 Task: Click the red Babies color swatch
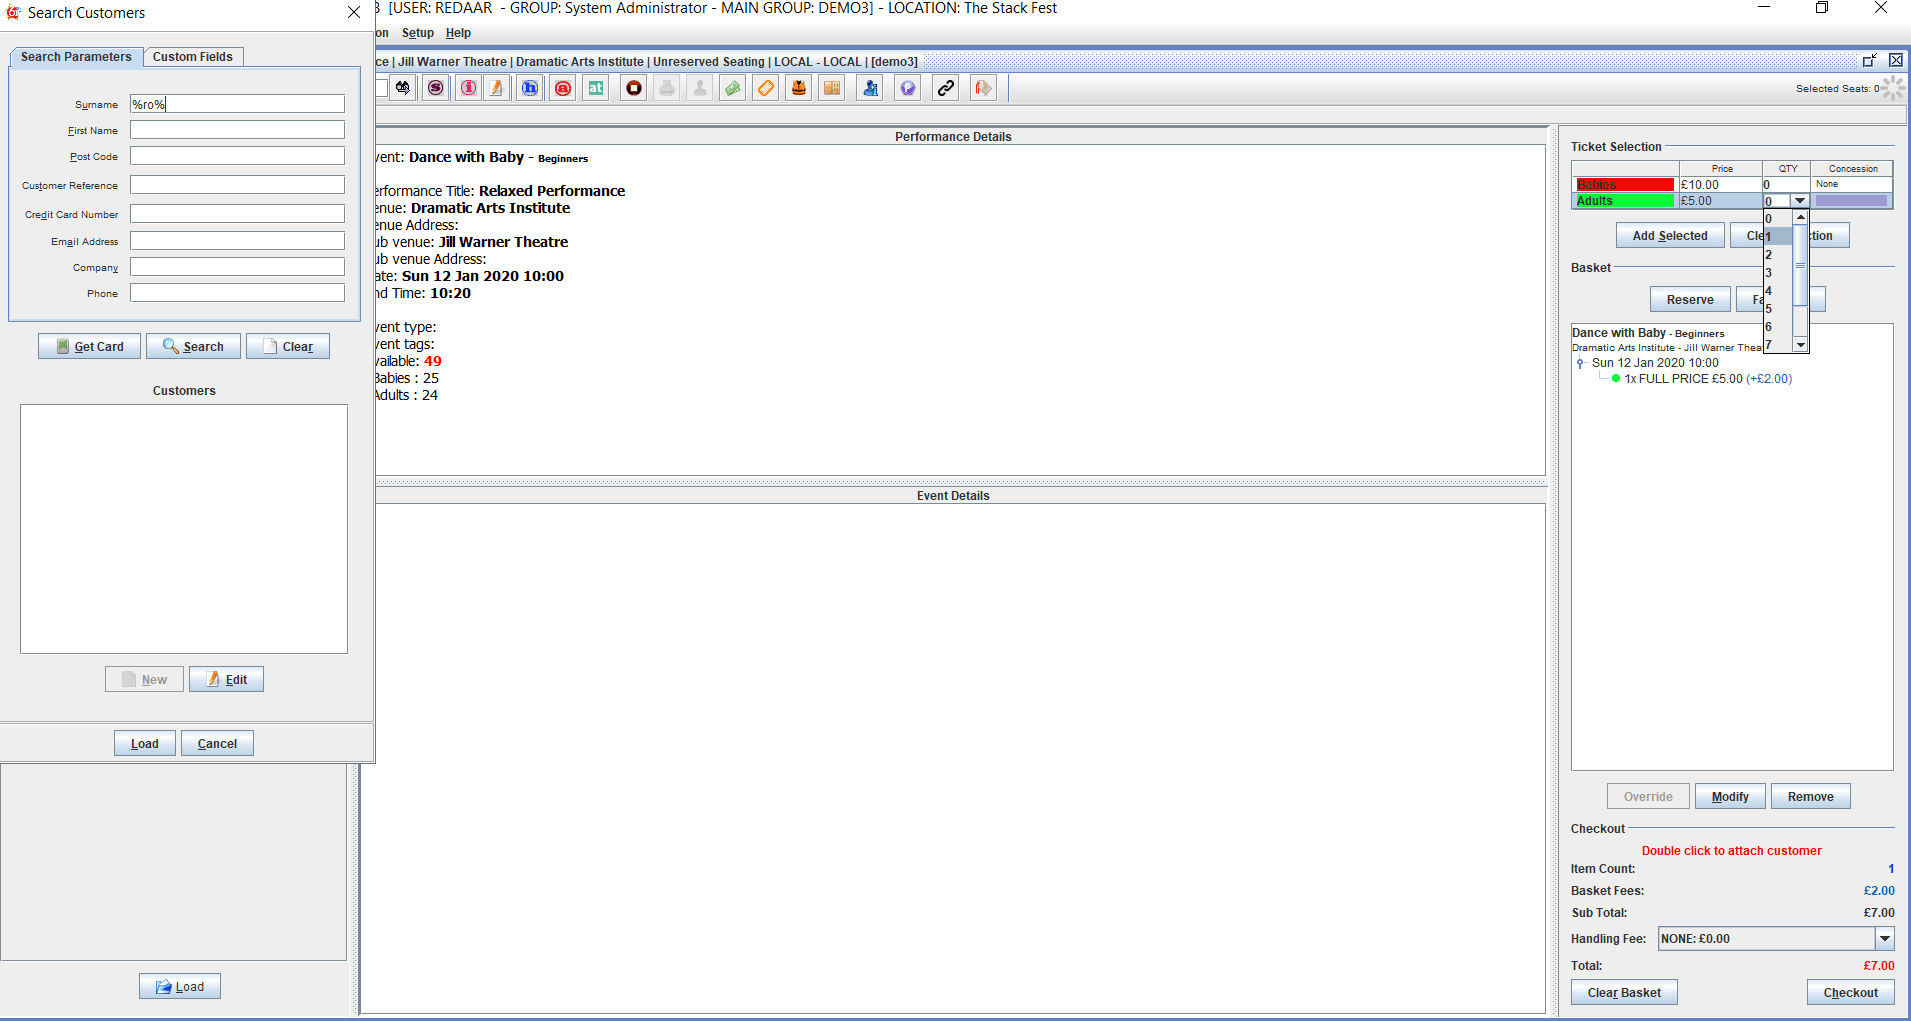(x=1624, y=185)
